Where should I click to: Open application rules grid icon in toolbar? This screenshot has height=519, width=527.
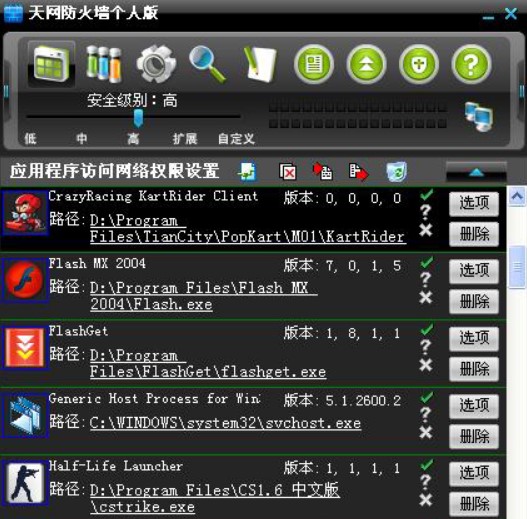[51, 64]
